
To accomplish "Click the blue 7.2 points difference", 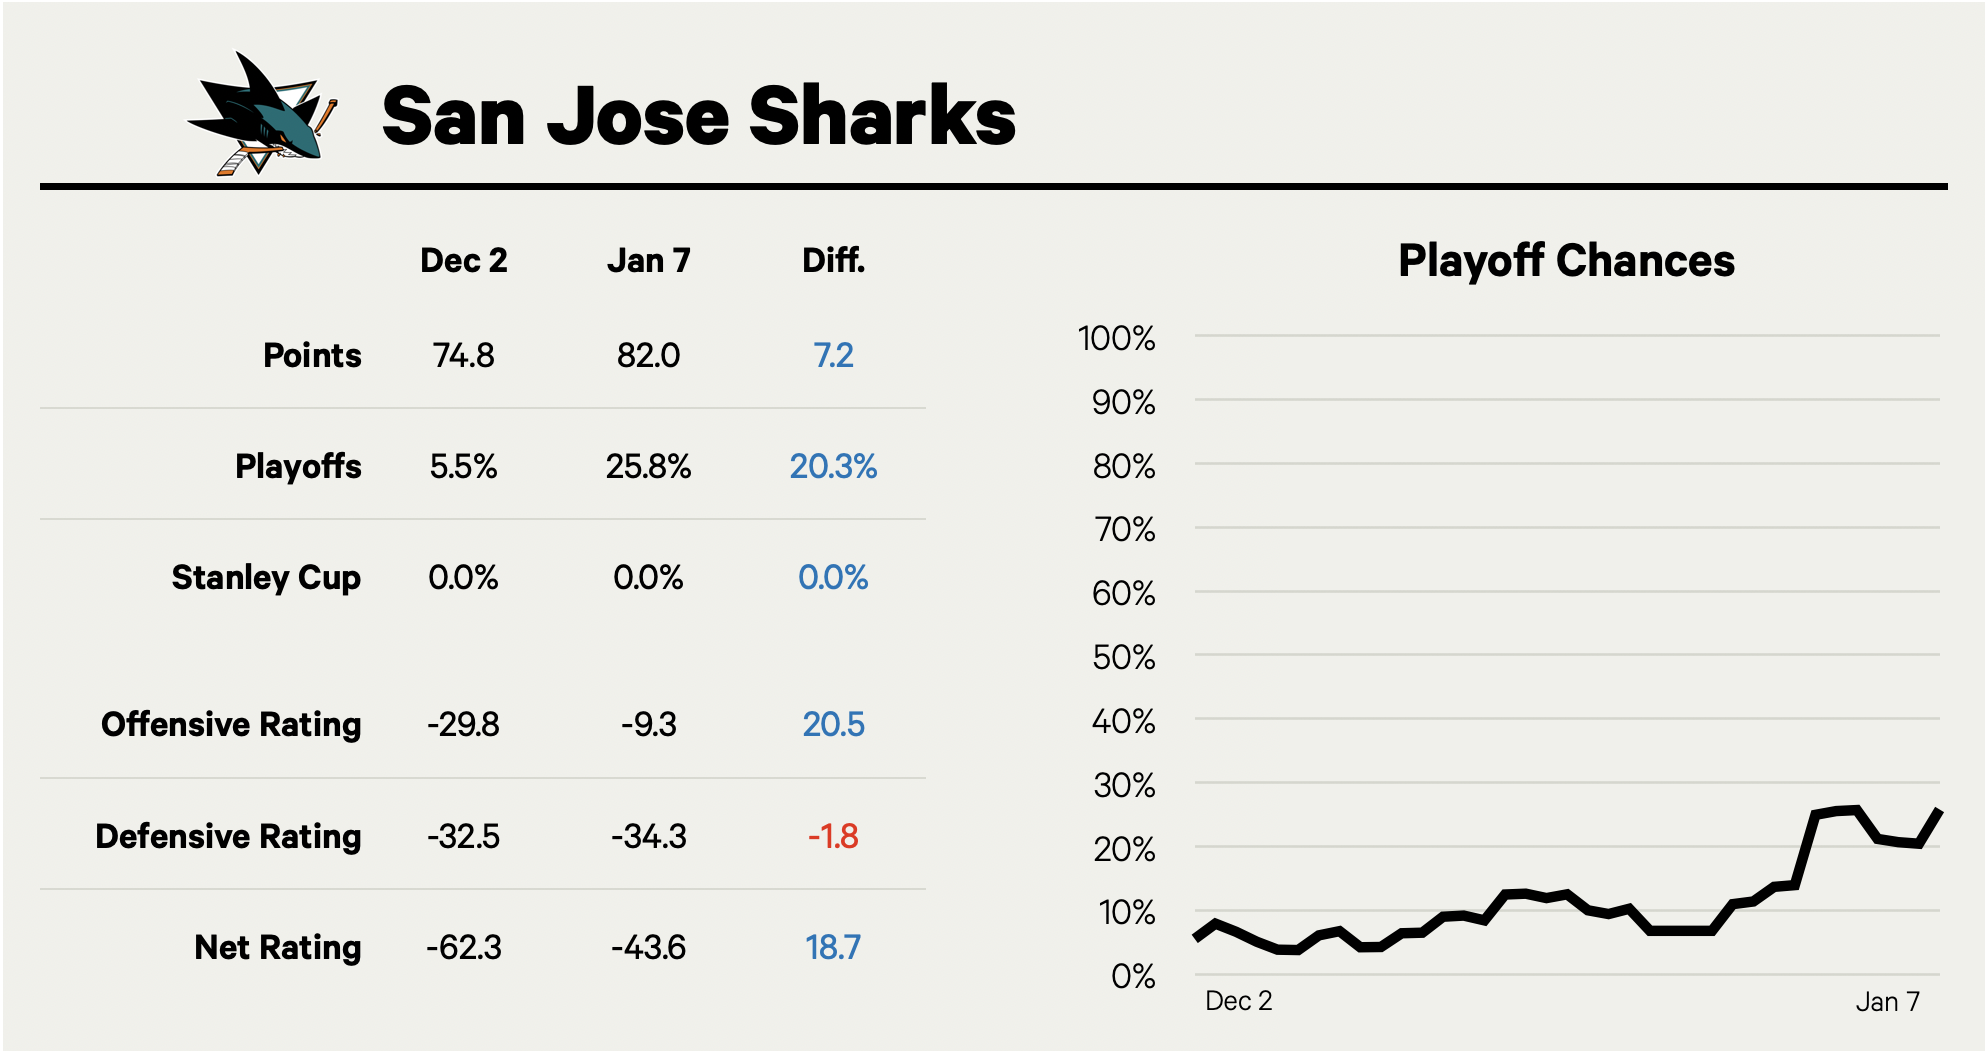I will coord(833,356).
